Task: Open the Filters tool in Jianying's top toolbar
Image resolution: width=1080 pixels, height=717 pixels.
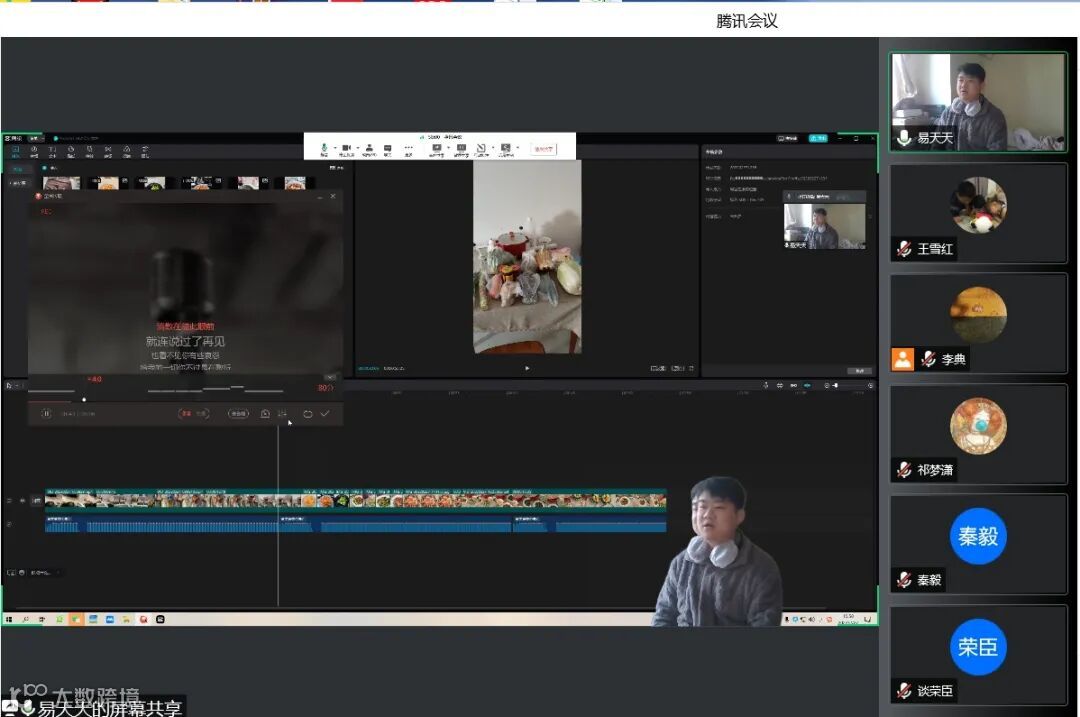Action: coord(127,152)
